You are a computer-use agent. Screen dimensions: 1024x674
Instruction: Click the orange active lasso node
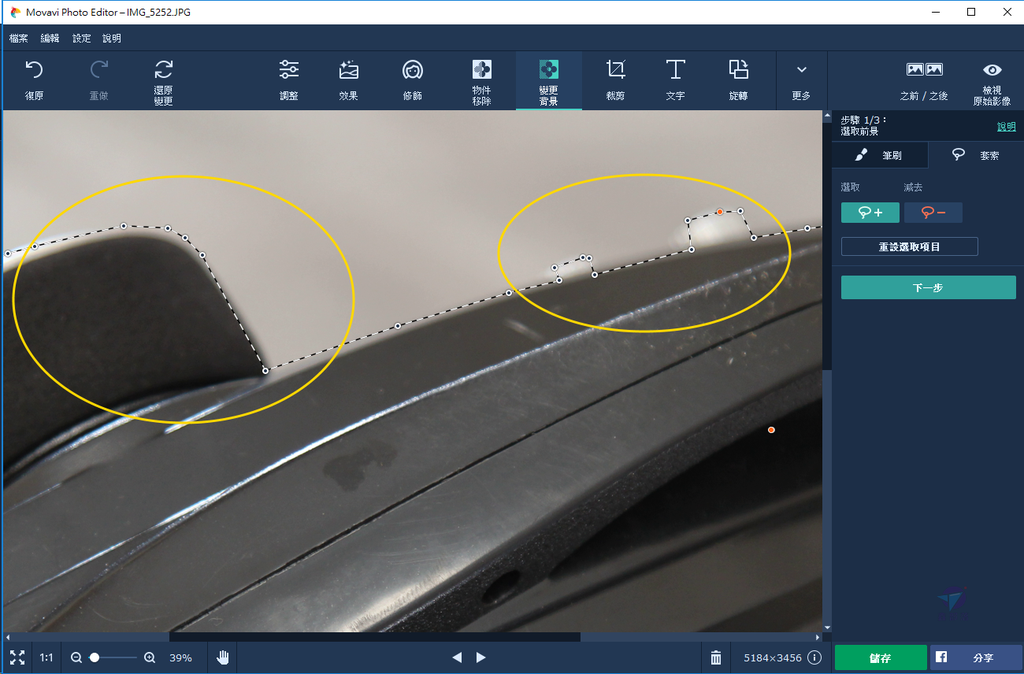click(x=720, y=212)
